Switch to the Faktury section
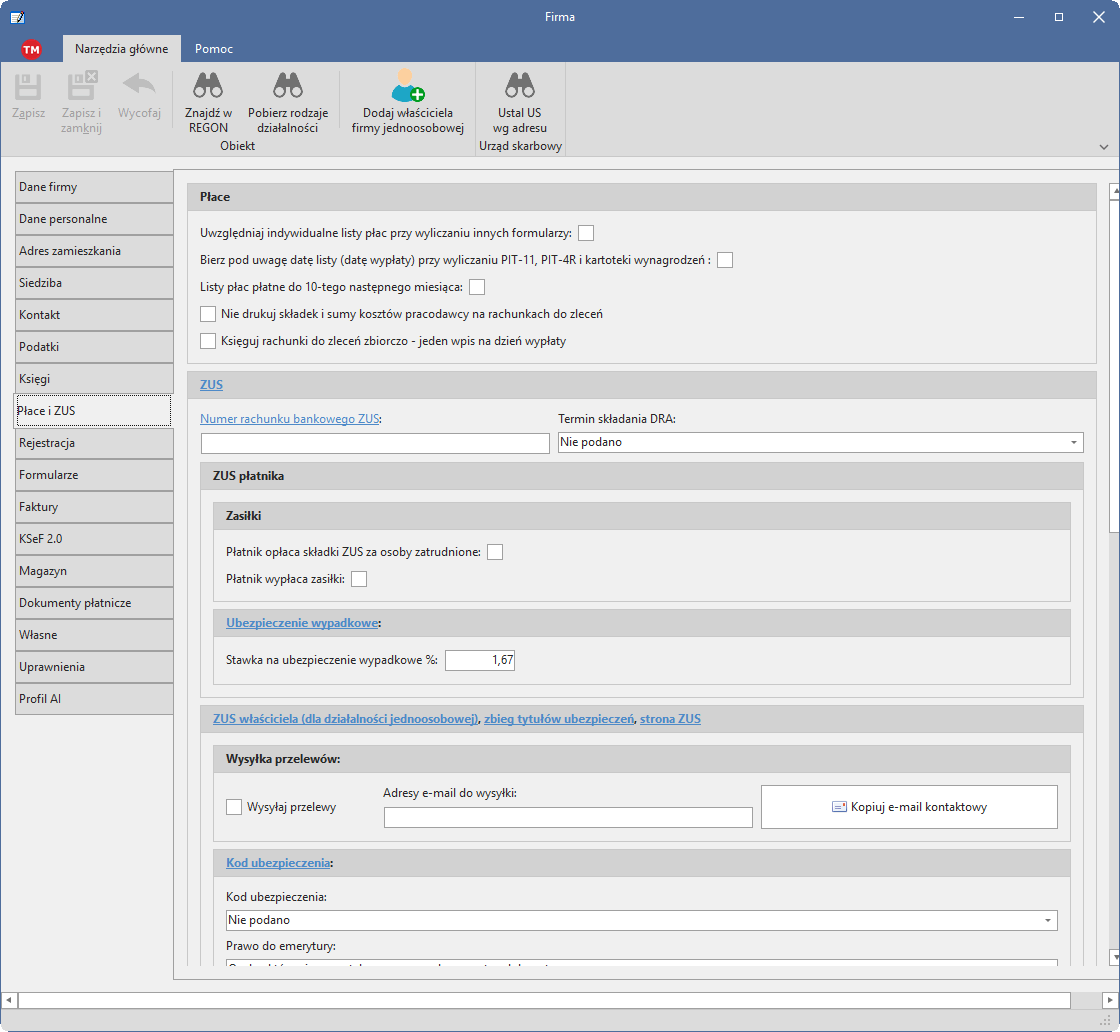The width and height of the screenshot is (1120, 1032). (x=94, y=507)
